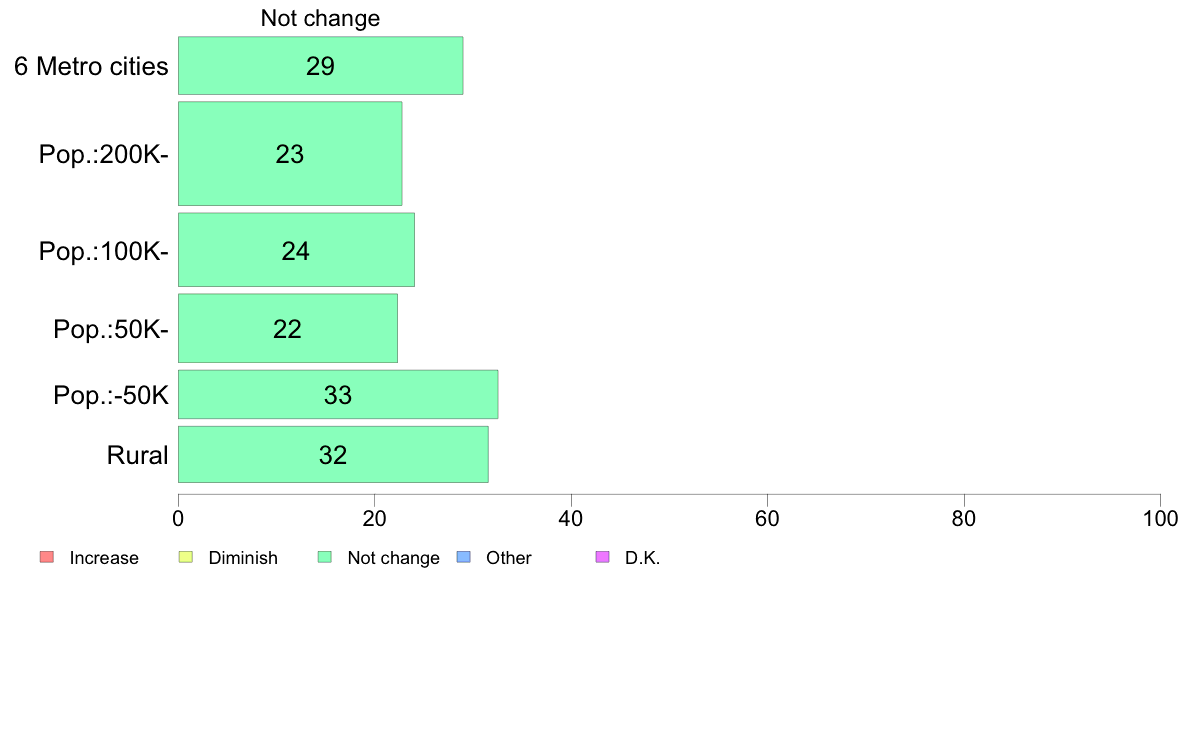
Task: Click the yellow Diminish legend swatch
Action: pyautogui.click(x=186, y=557)
